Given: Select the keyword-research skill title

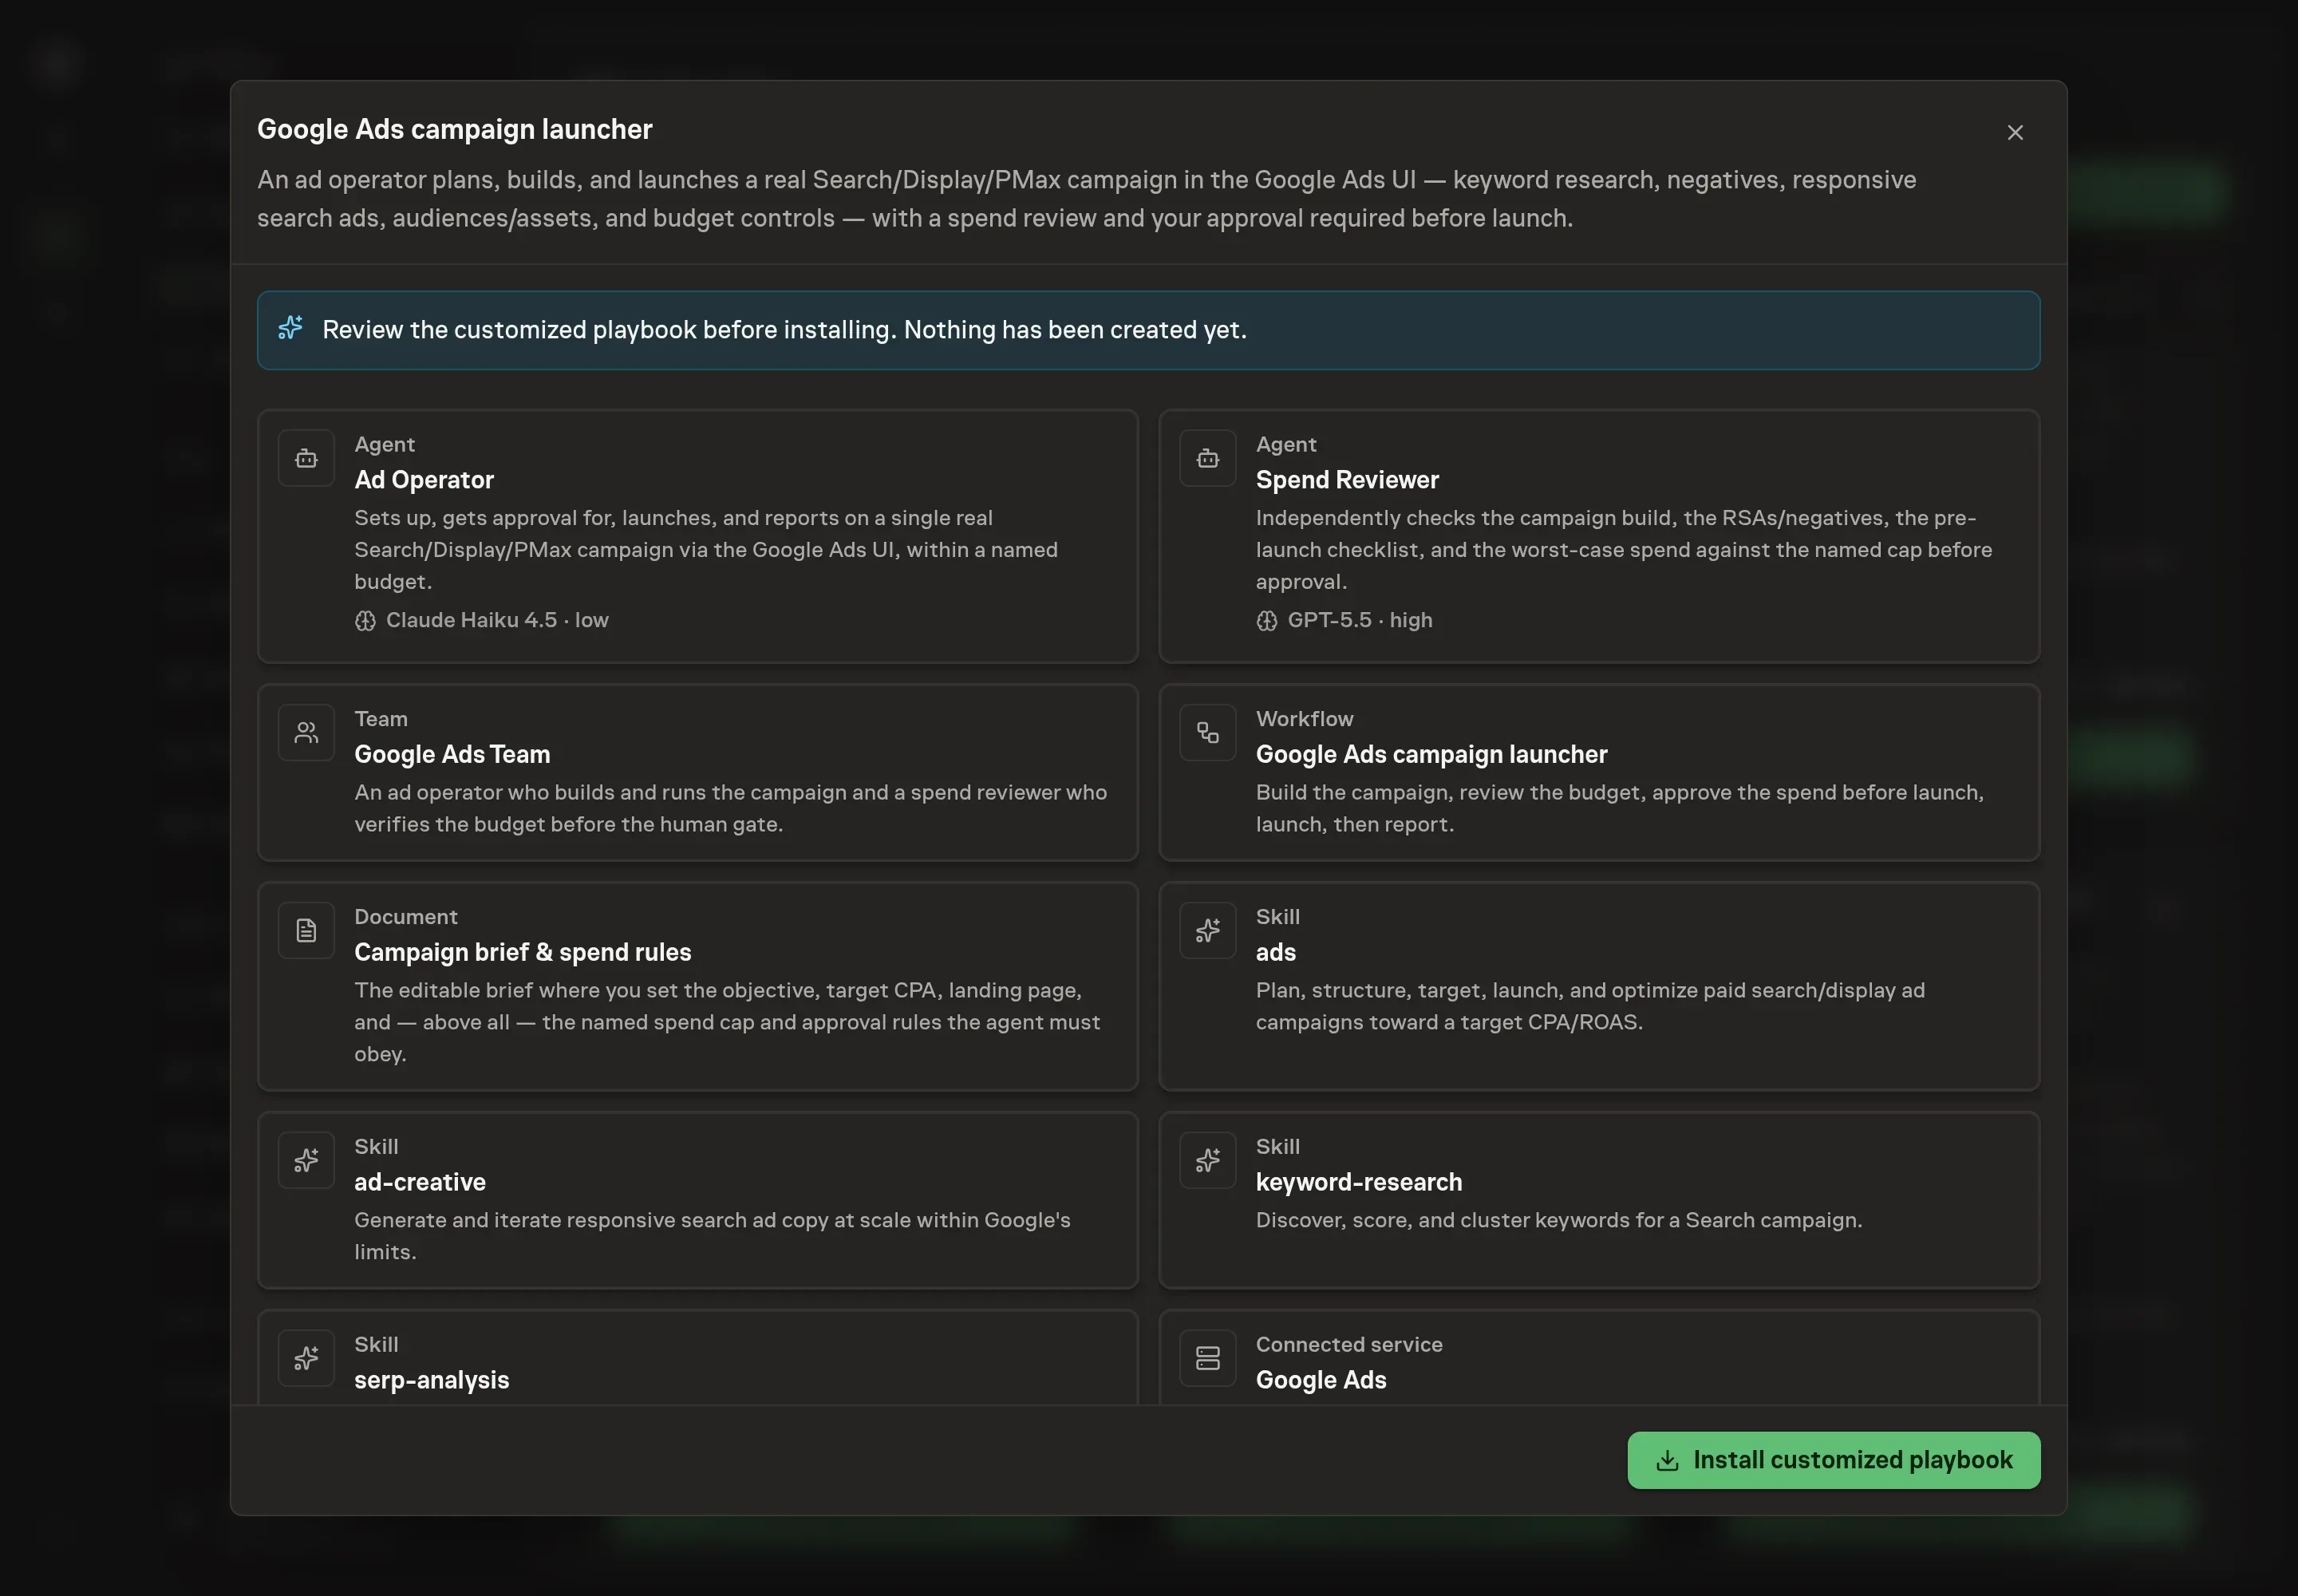Looking at the screenshot, I should click(1359, 1183).
